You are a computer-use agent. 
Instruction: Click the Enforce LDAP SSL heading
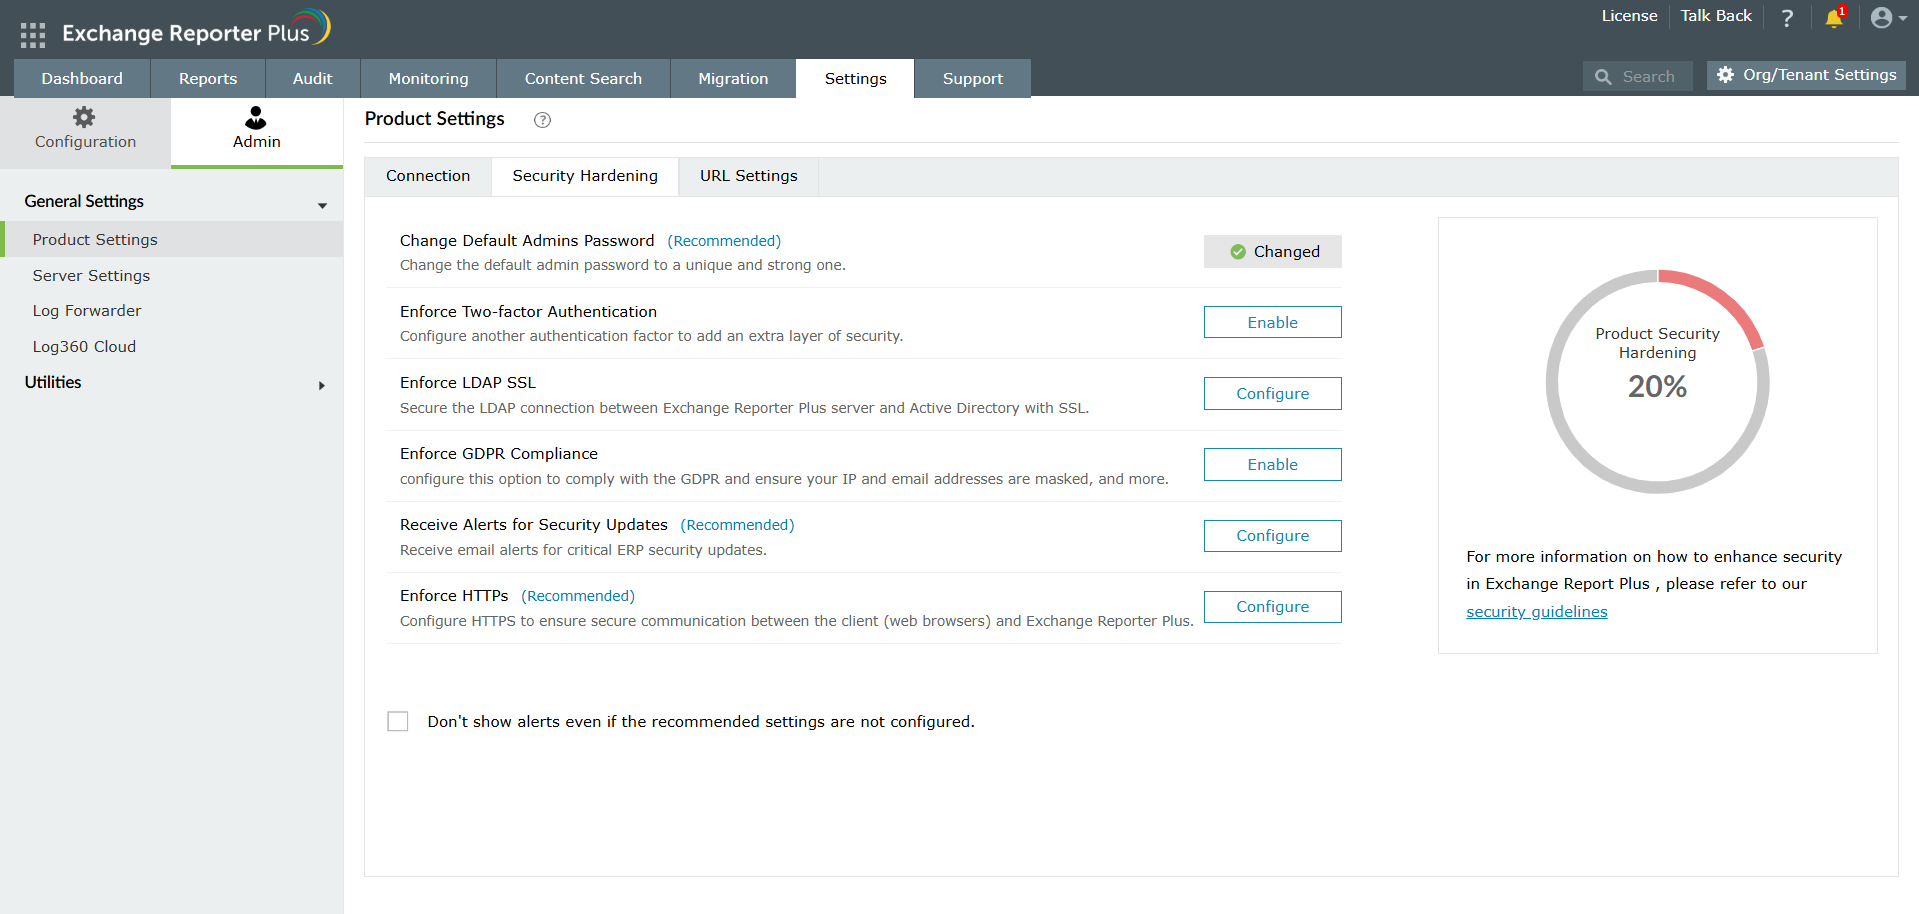pyautogui.click(x=468, y=383)
